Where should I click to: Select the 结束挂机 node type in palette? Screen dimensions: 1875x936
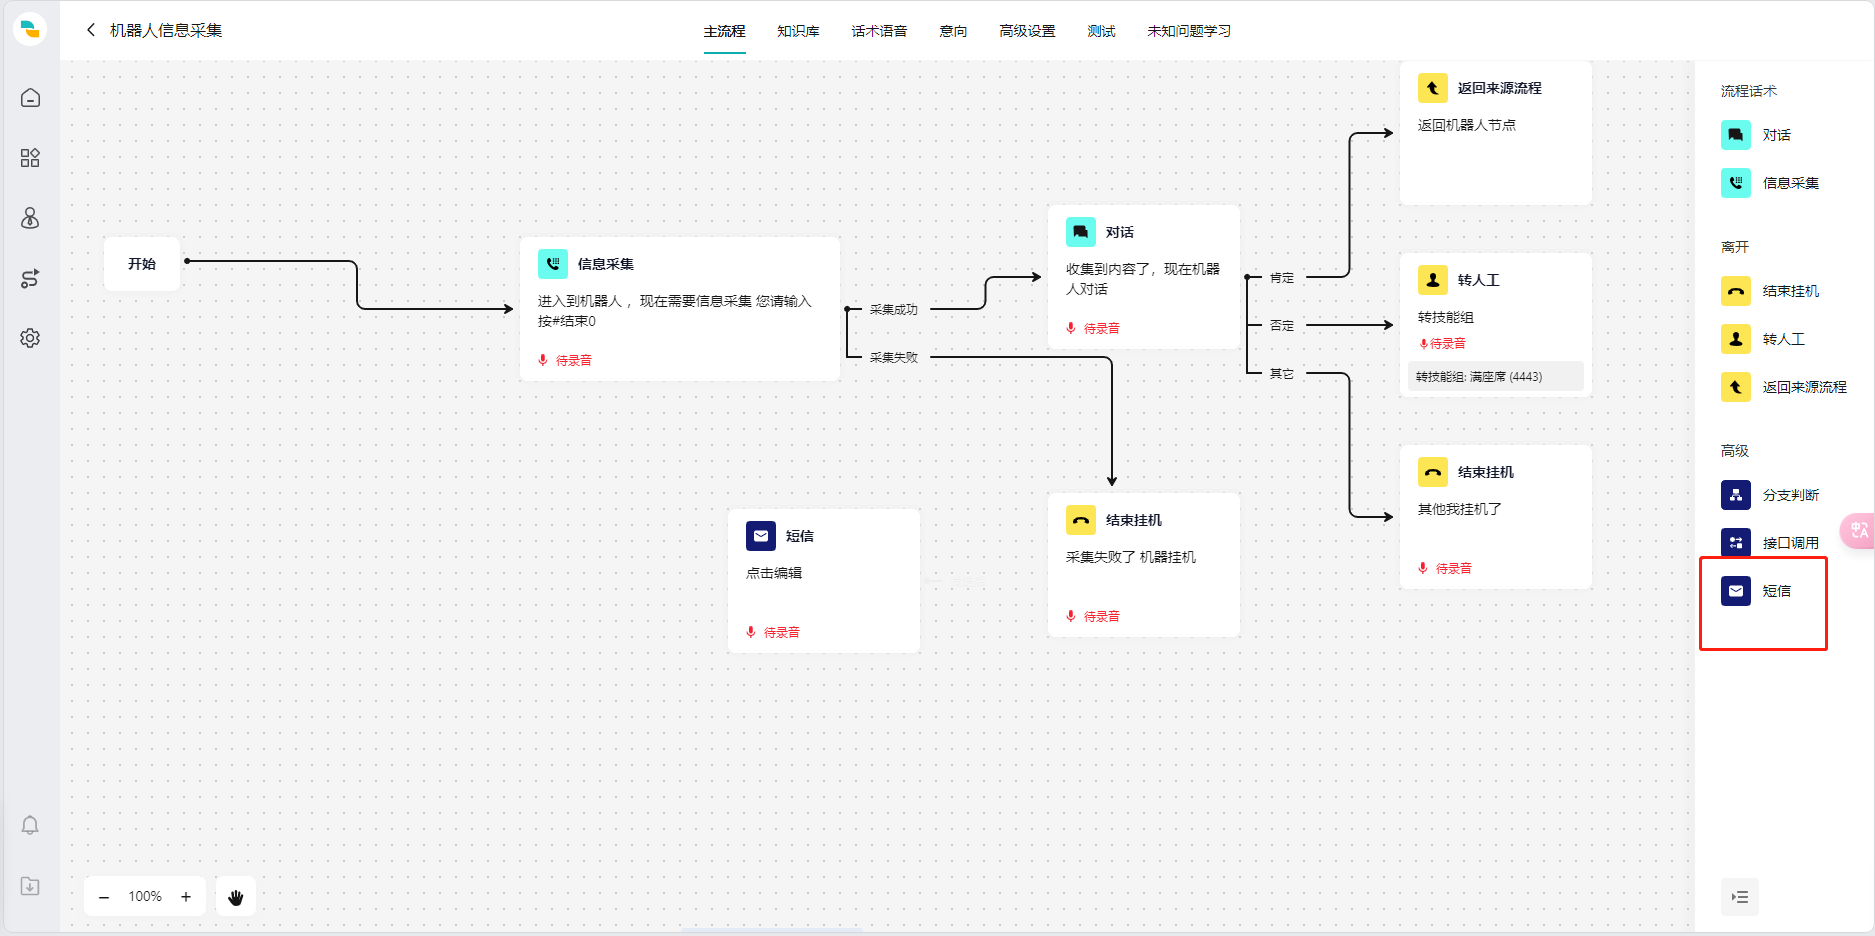pos(1770,291)
